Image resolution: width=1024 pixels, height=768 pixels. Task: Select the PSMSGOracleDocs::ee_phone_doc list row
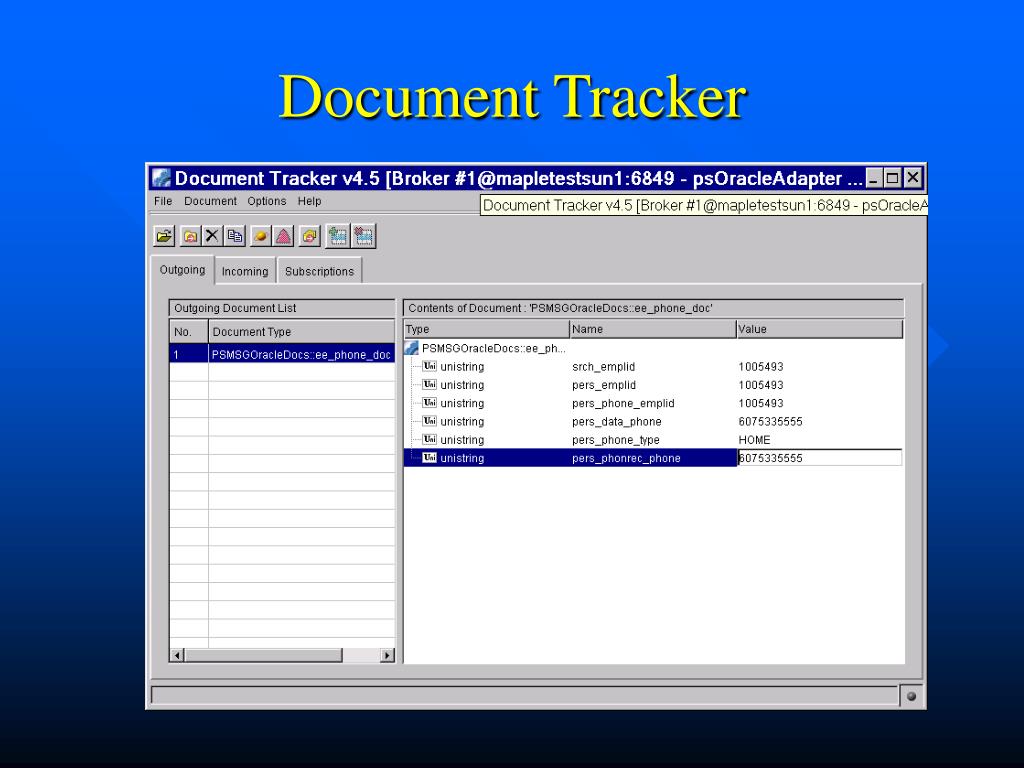[x=282, y=354]
